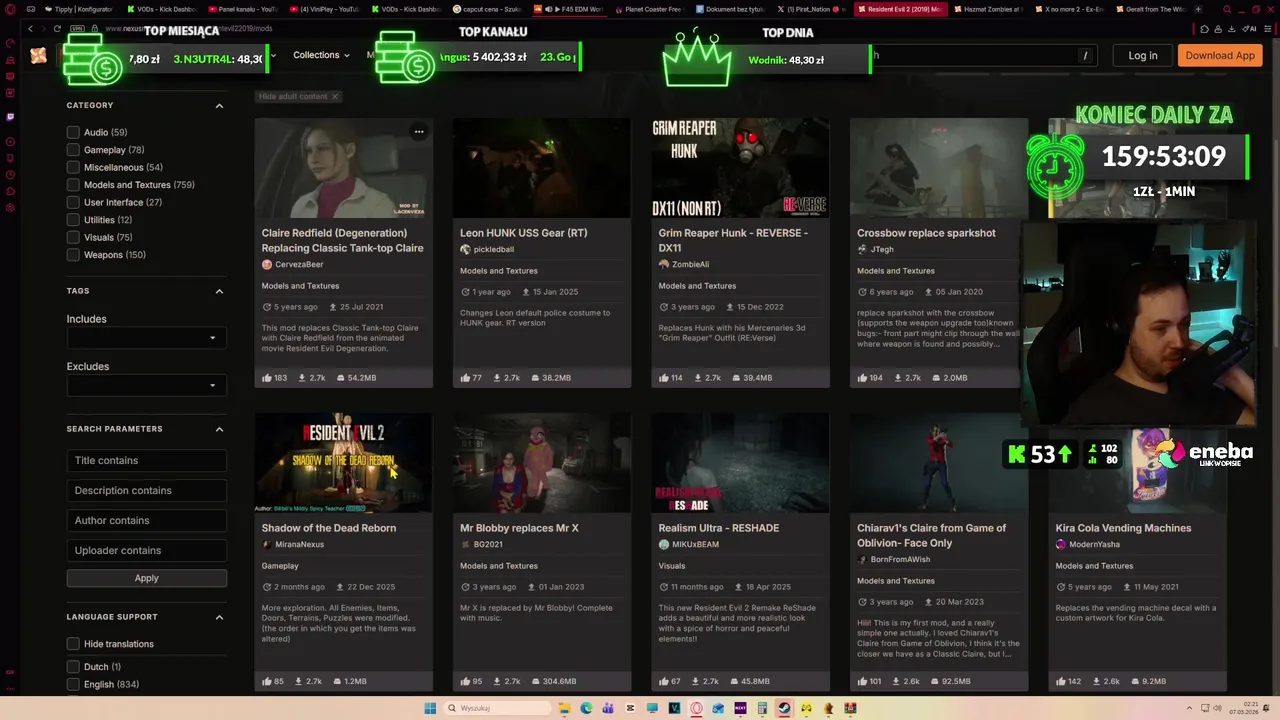Open Microsoft Edge from taskbar
Screen dimensions: 1280x720
pyautogui.click(x=587, y=708)
